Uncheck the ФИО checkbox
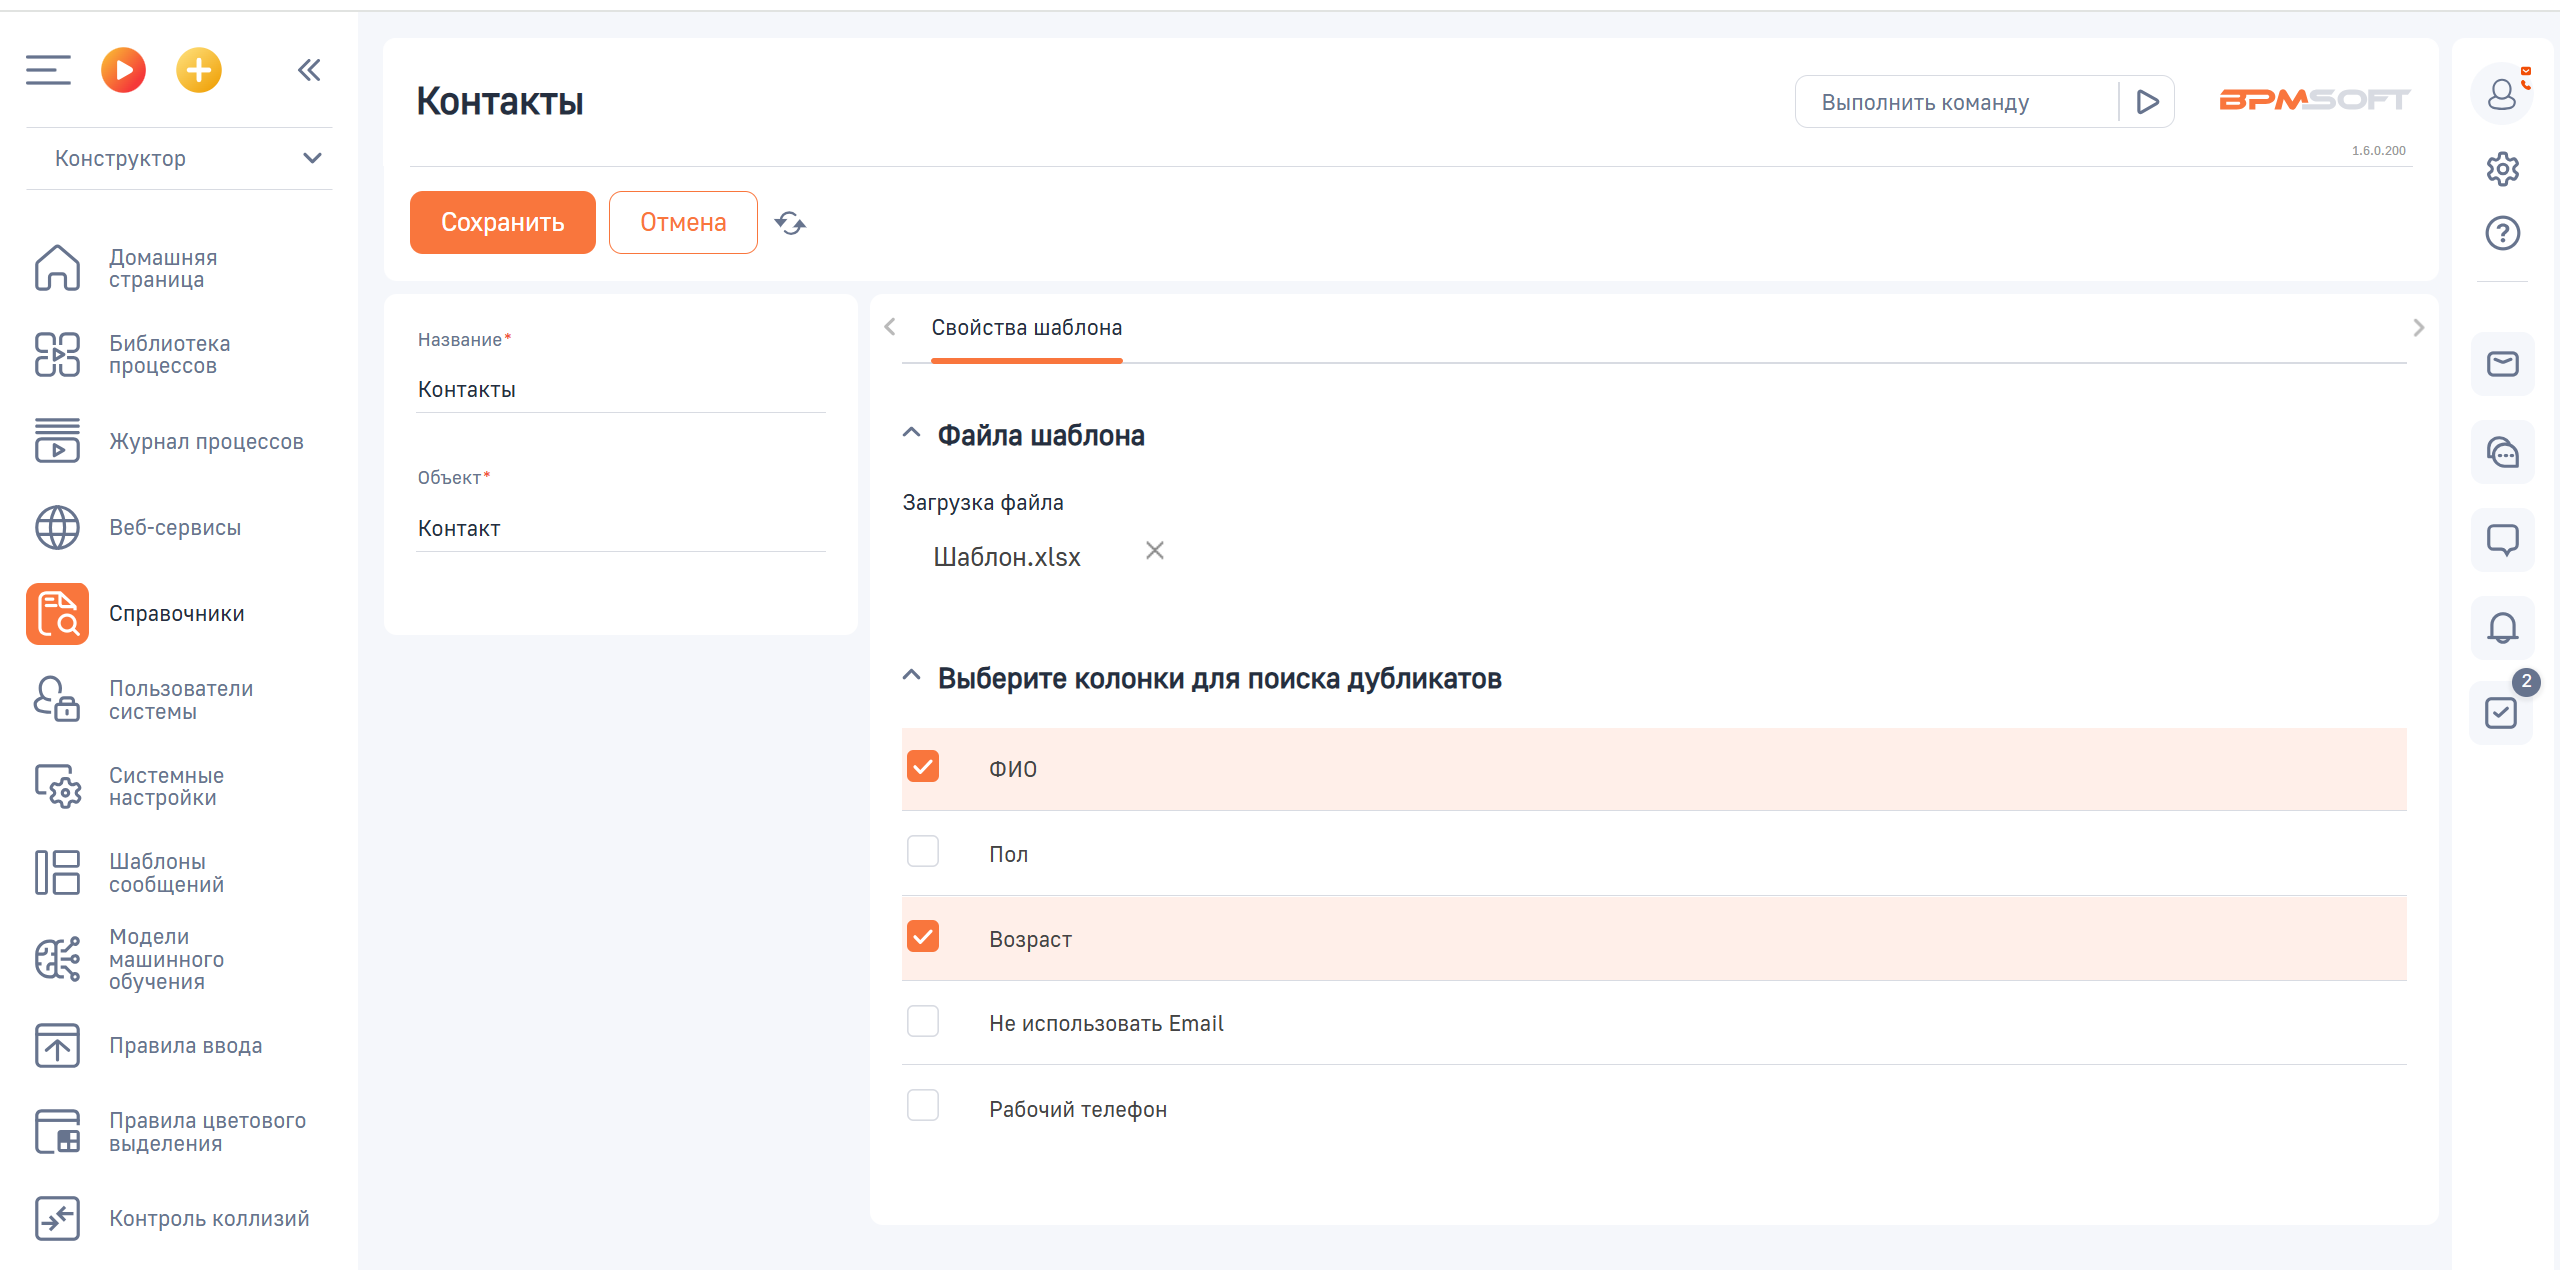Viewport: 2560px width, 1270px height. coord(923,767)
